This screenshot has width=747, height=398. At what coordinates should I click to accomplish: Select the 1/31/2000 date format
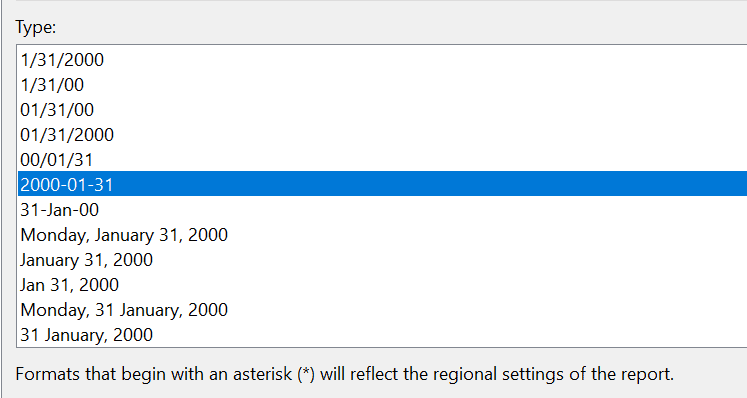pos(382,60)
